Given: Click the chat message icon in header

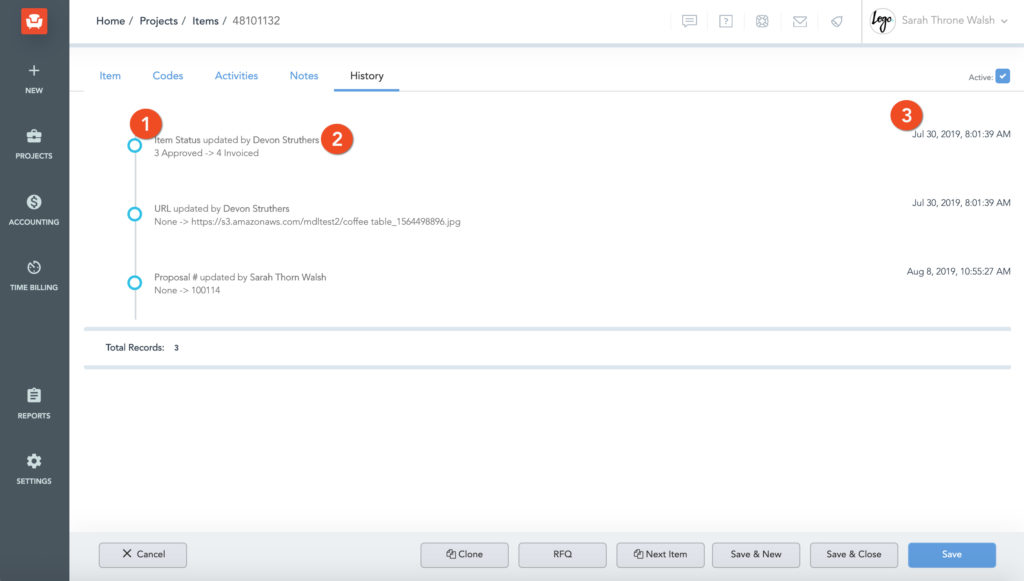Looking at the screenshot, I should coord(689,21).
